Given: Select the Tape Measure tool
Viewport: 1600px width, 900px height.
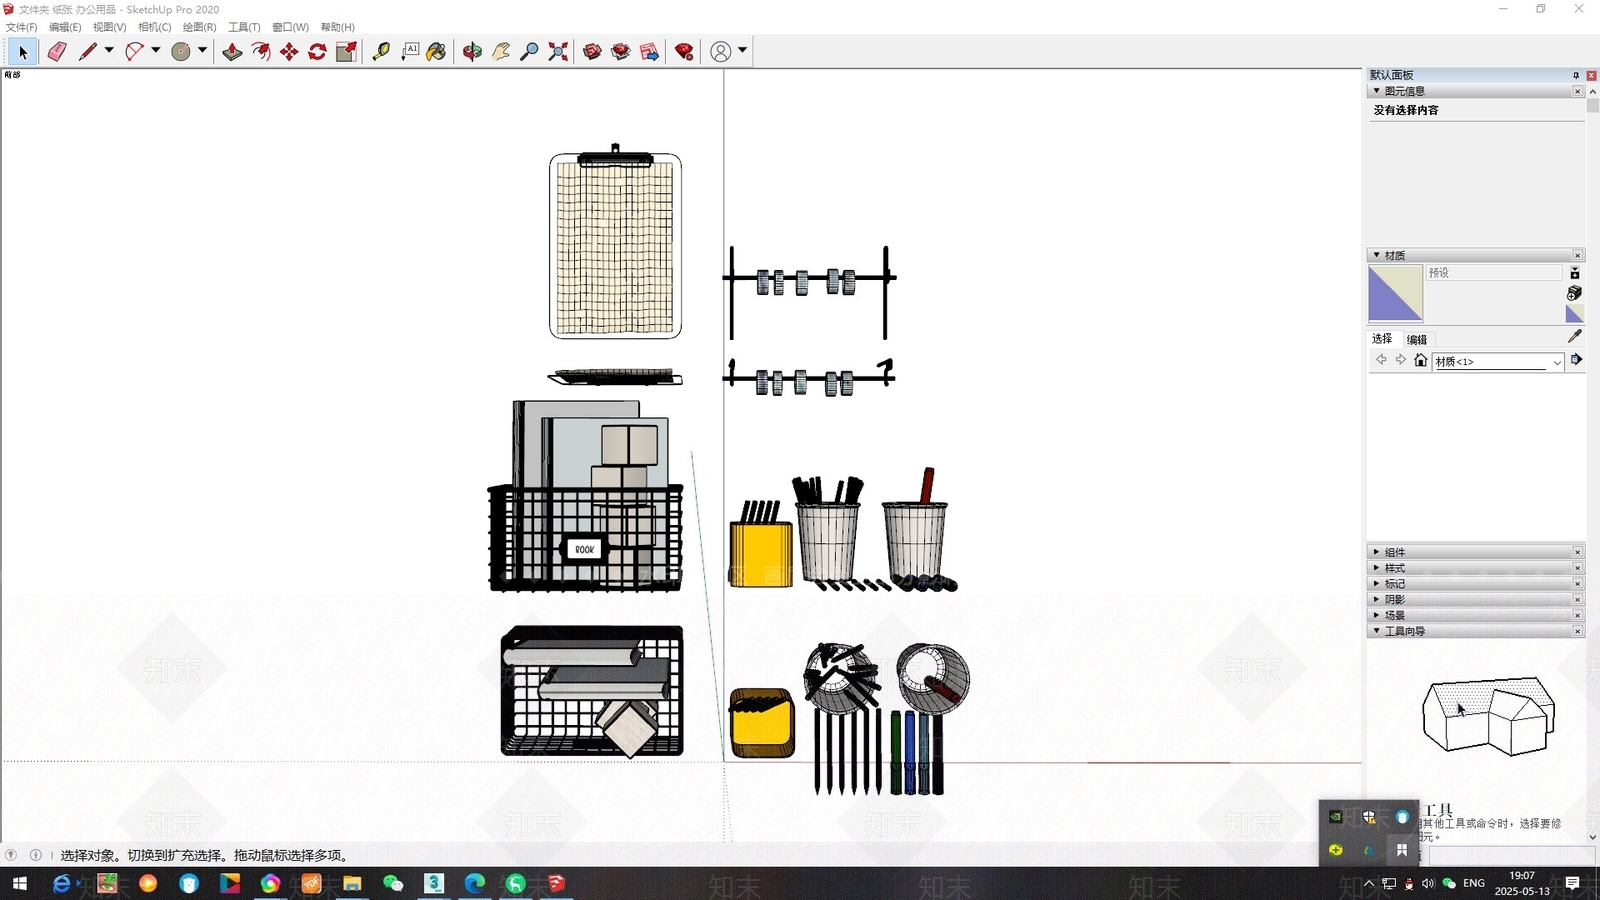Looking at the screenshot, I should (381, 51).
